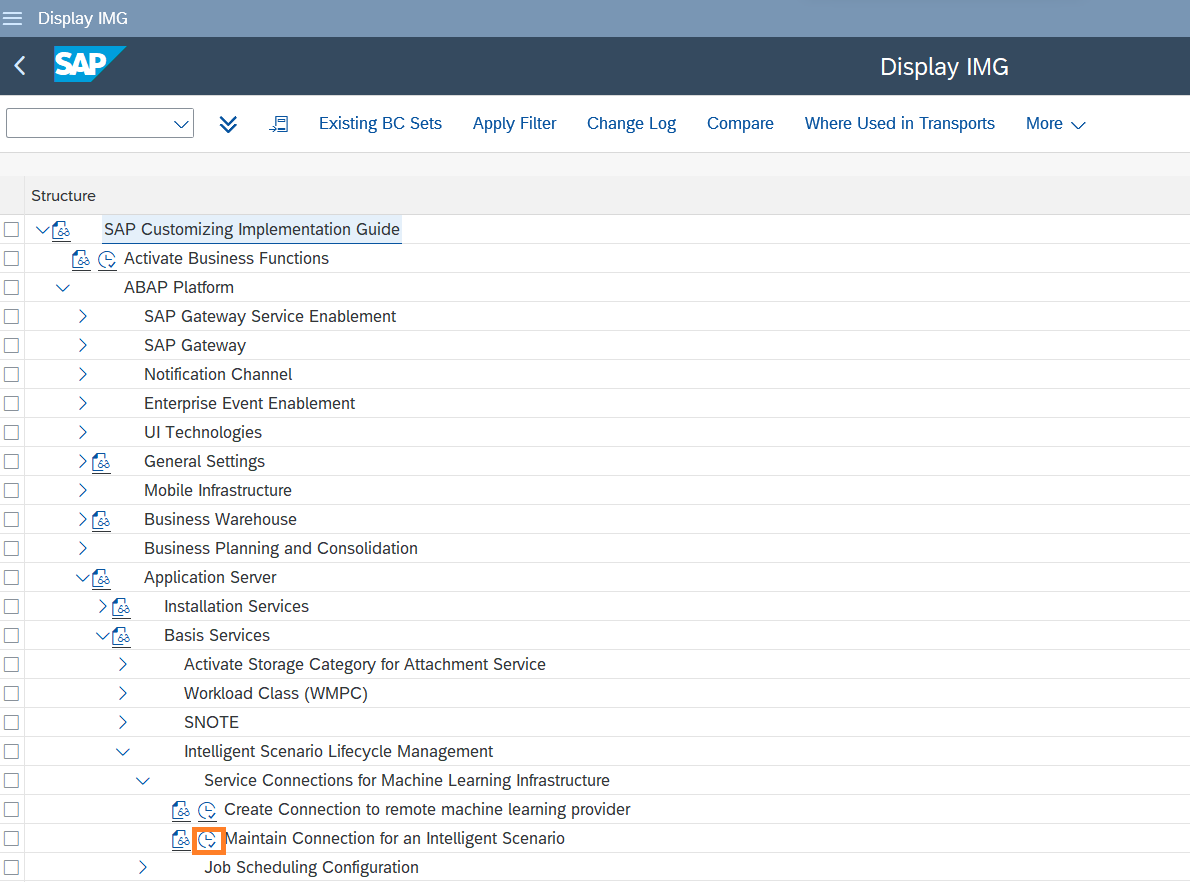Check the box for the SNOTE row
This screenshot has width=1190, height=882.
click(11, 723)
